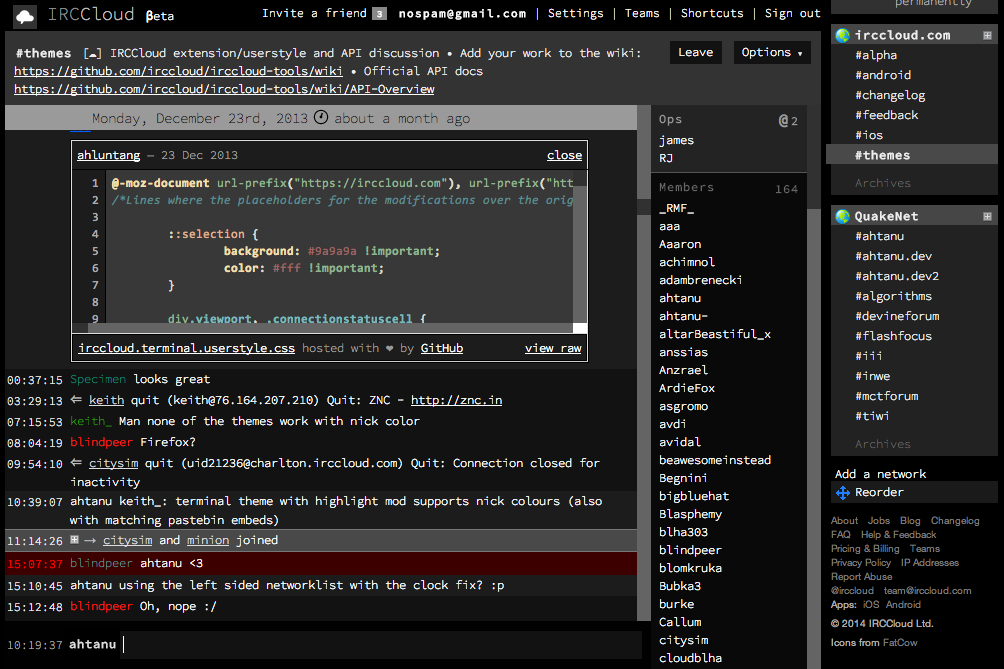Select Teams in the top bar

click(642, 13)
